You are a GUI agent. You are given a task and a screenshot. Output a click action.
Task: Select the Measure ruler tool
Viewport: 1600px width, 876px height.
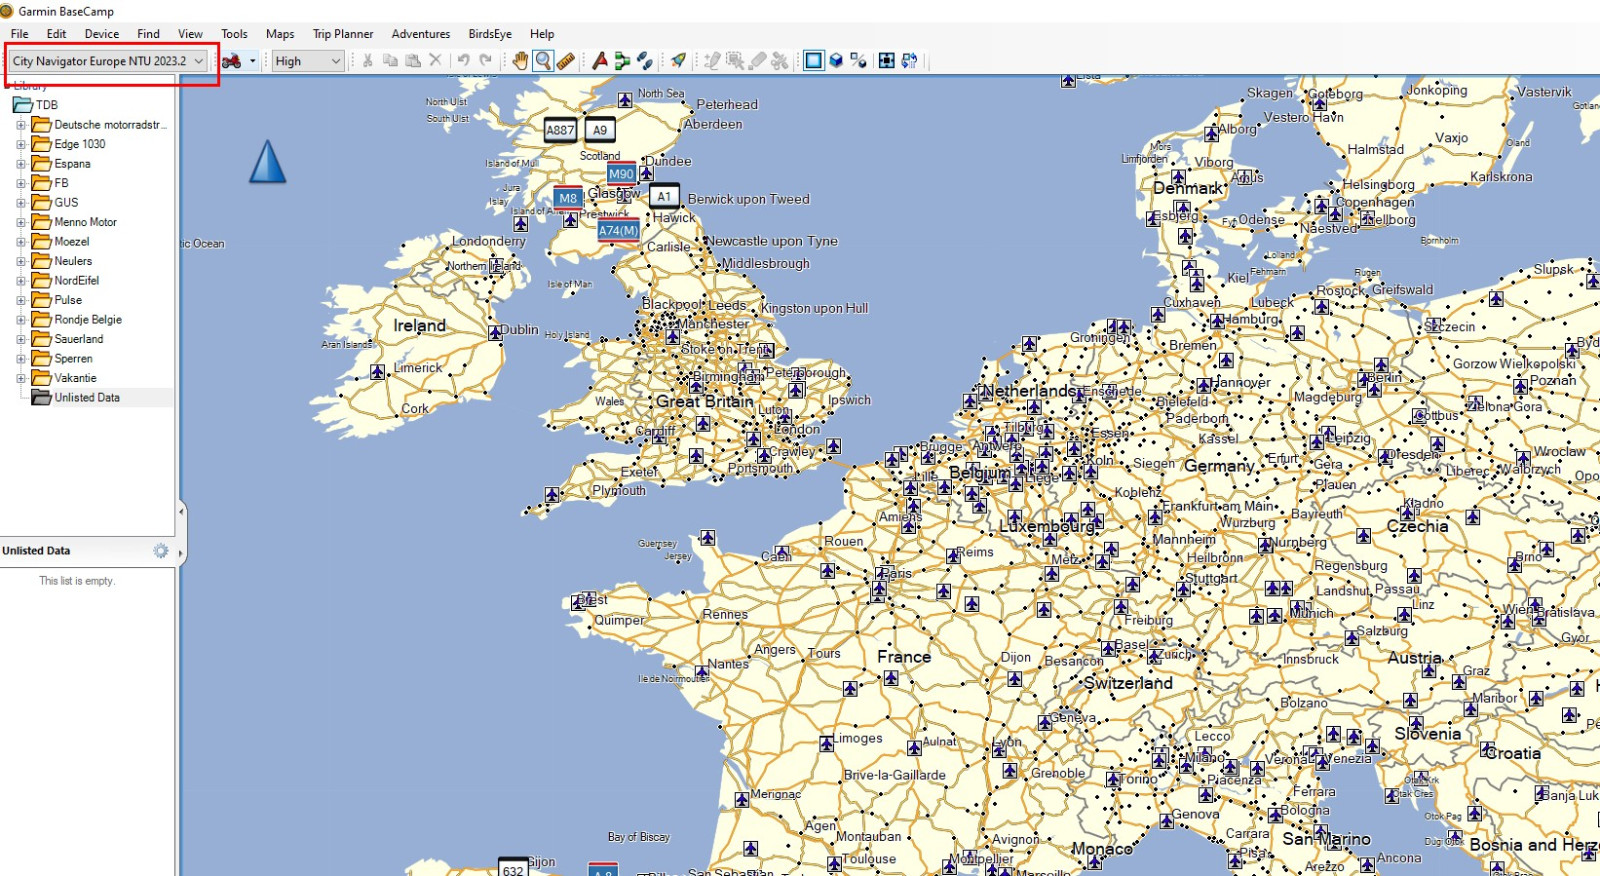(566, 61)
